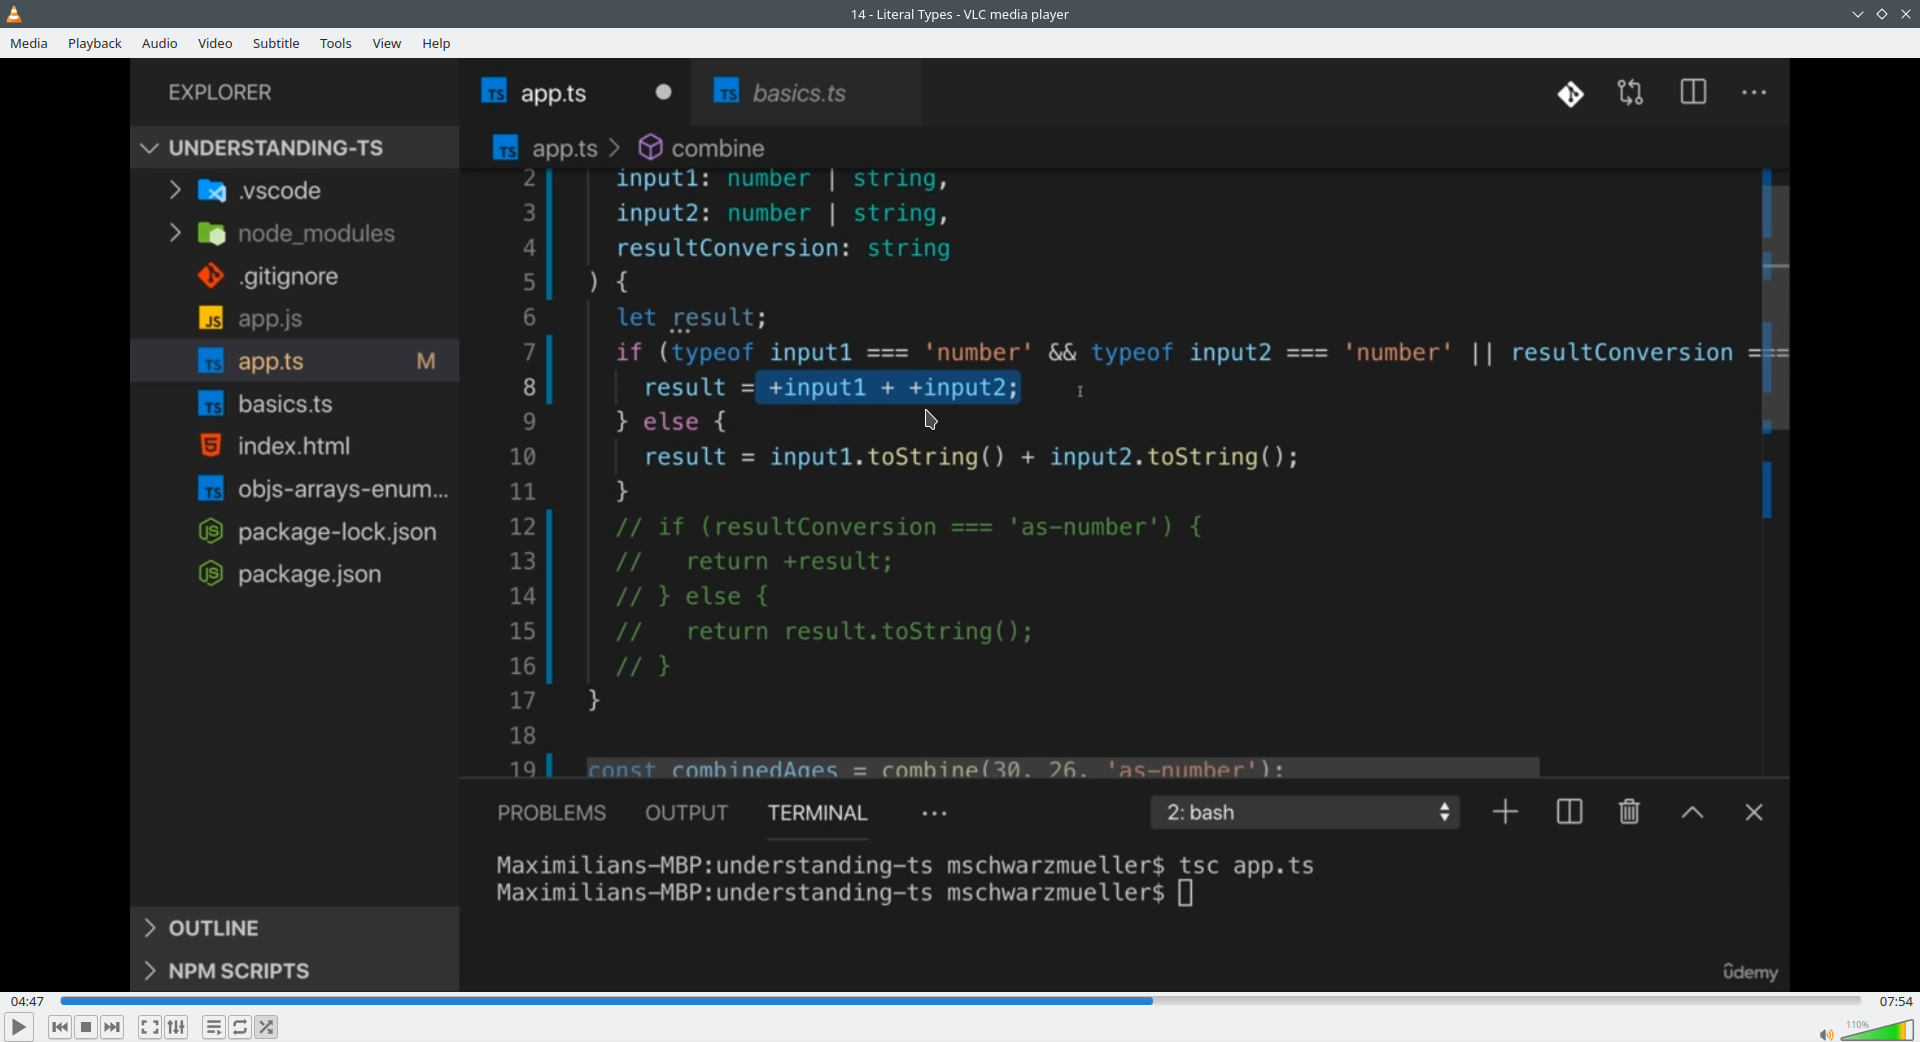Viewport: 1920px width, 1042px height.
Task: Open the Playback menu
Action: click(95, 44)
